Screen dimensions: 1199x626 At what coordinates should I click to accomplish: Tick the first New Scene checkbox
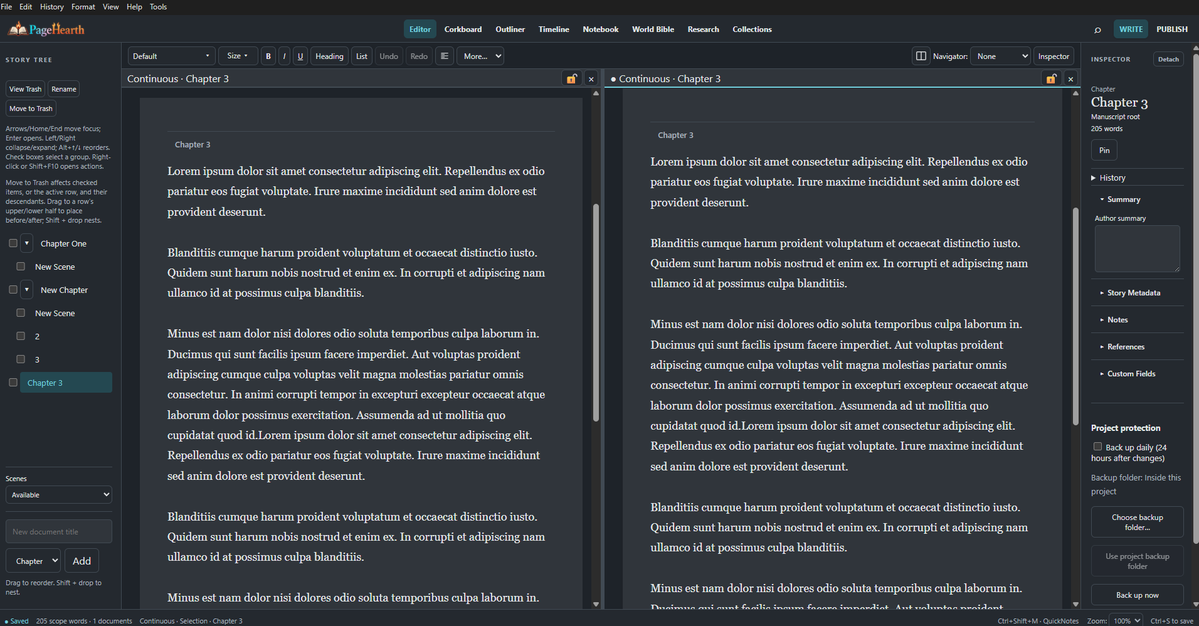[x=21, y=267]
